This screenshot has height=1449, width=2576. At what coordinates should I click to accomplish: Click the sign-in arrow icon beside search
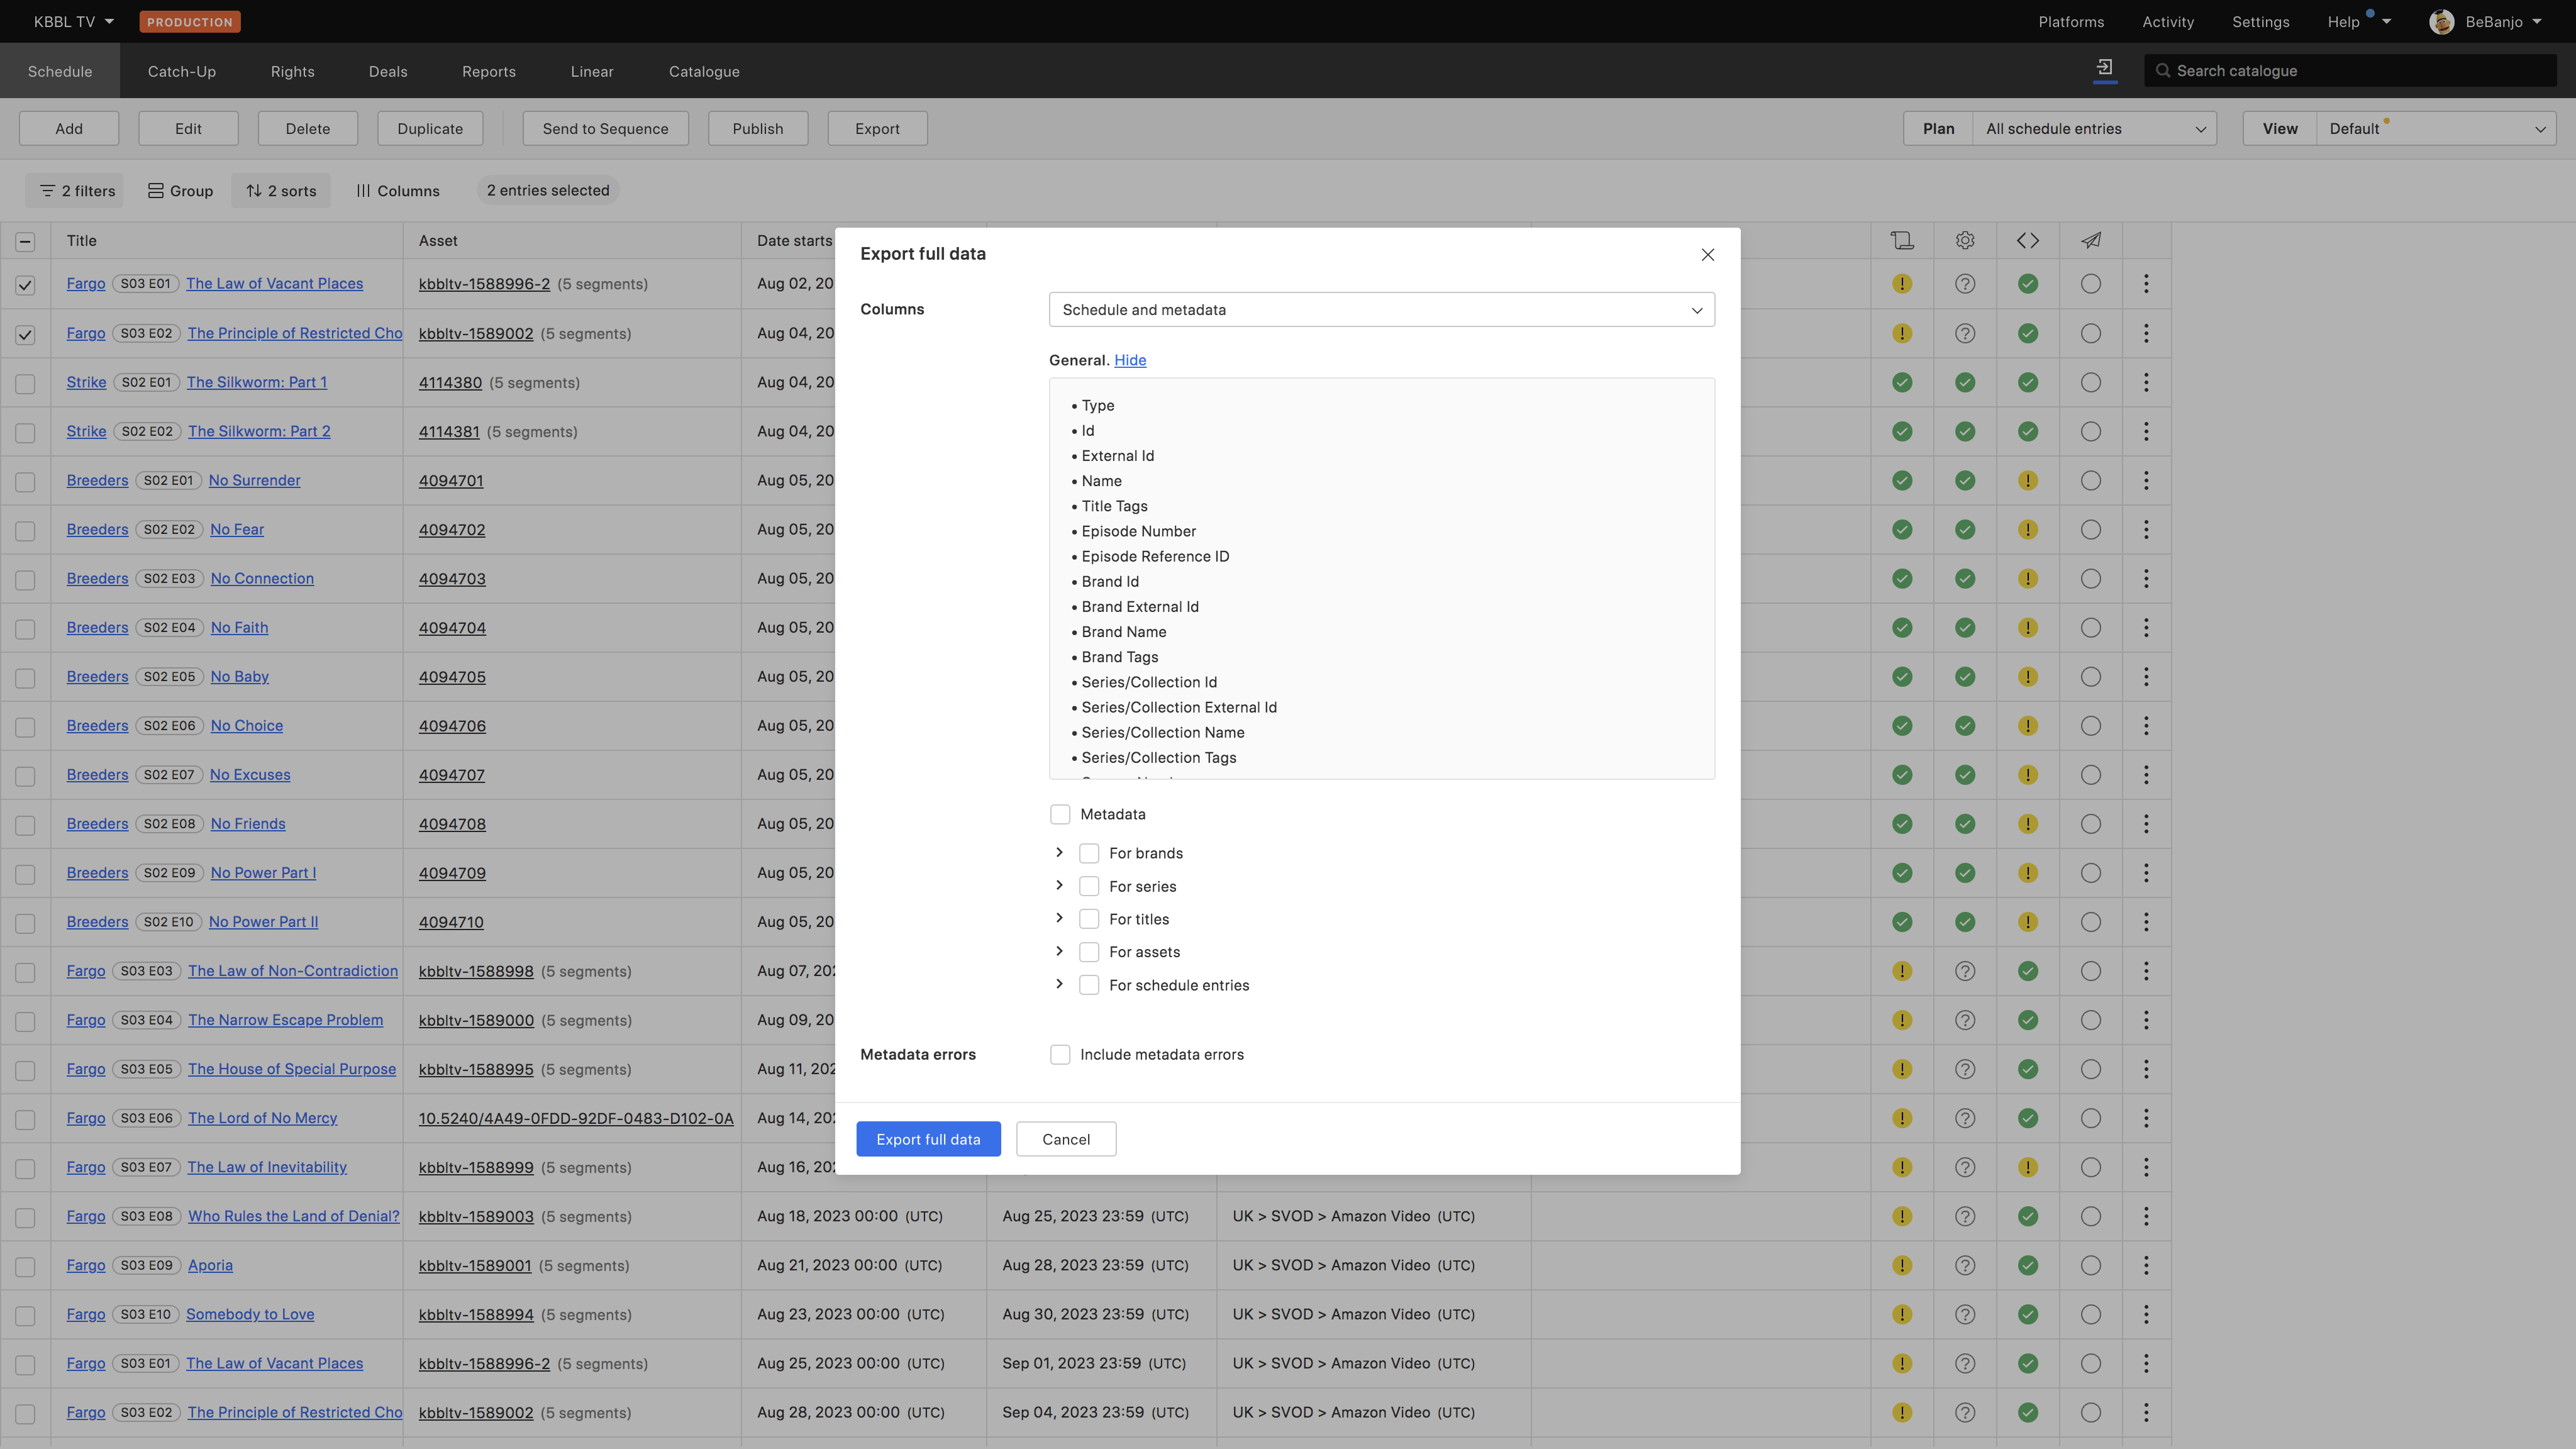tap(2104, 68)
